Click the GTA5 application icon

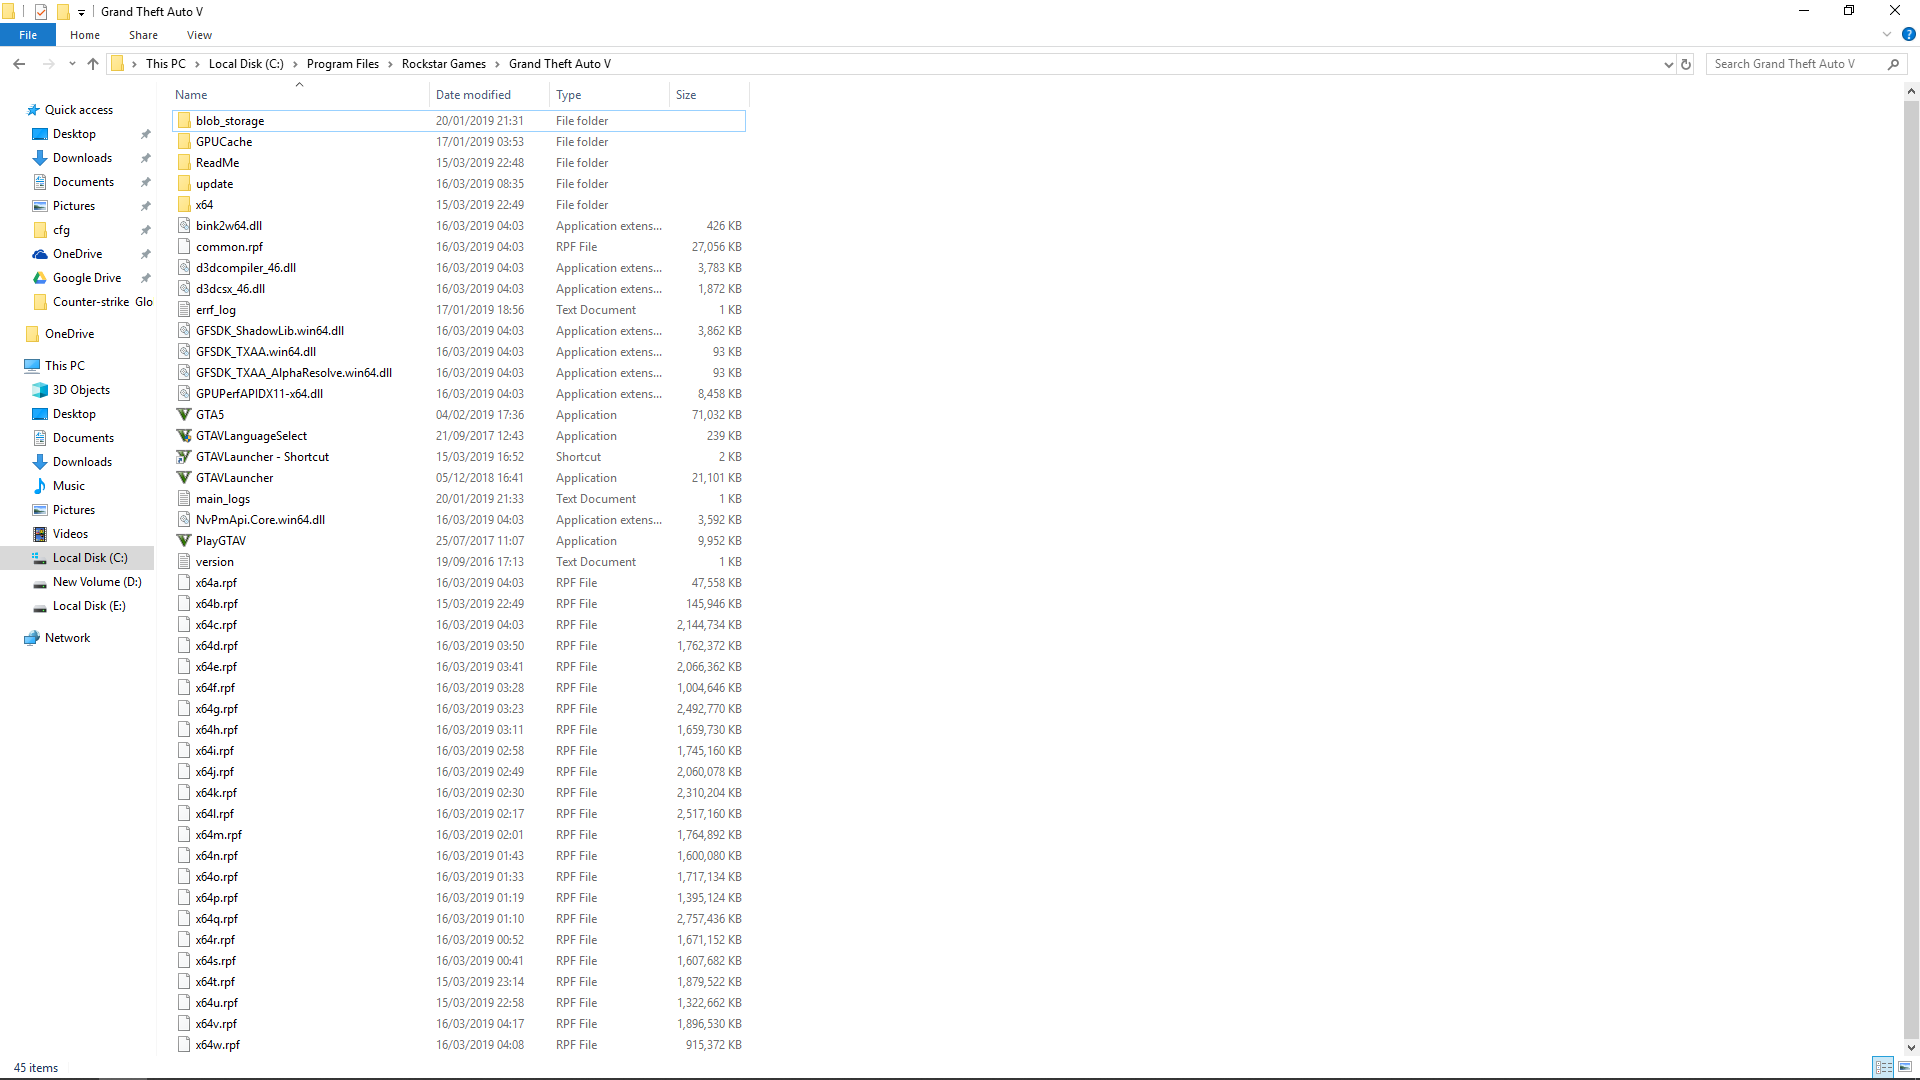[x=184, y=415]
